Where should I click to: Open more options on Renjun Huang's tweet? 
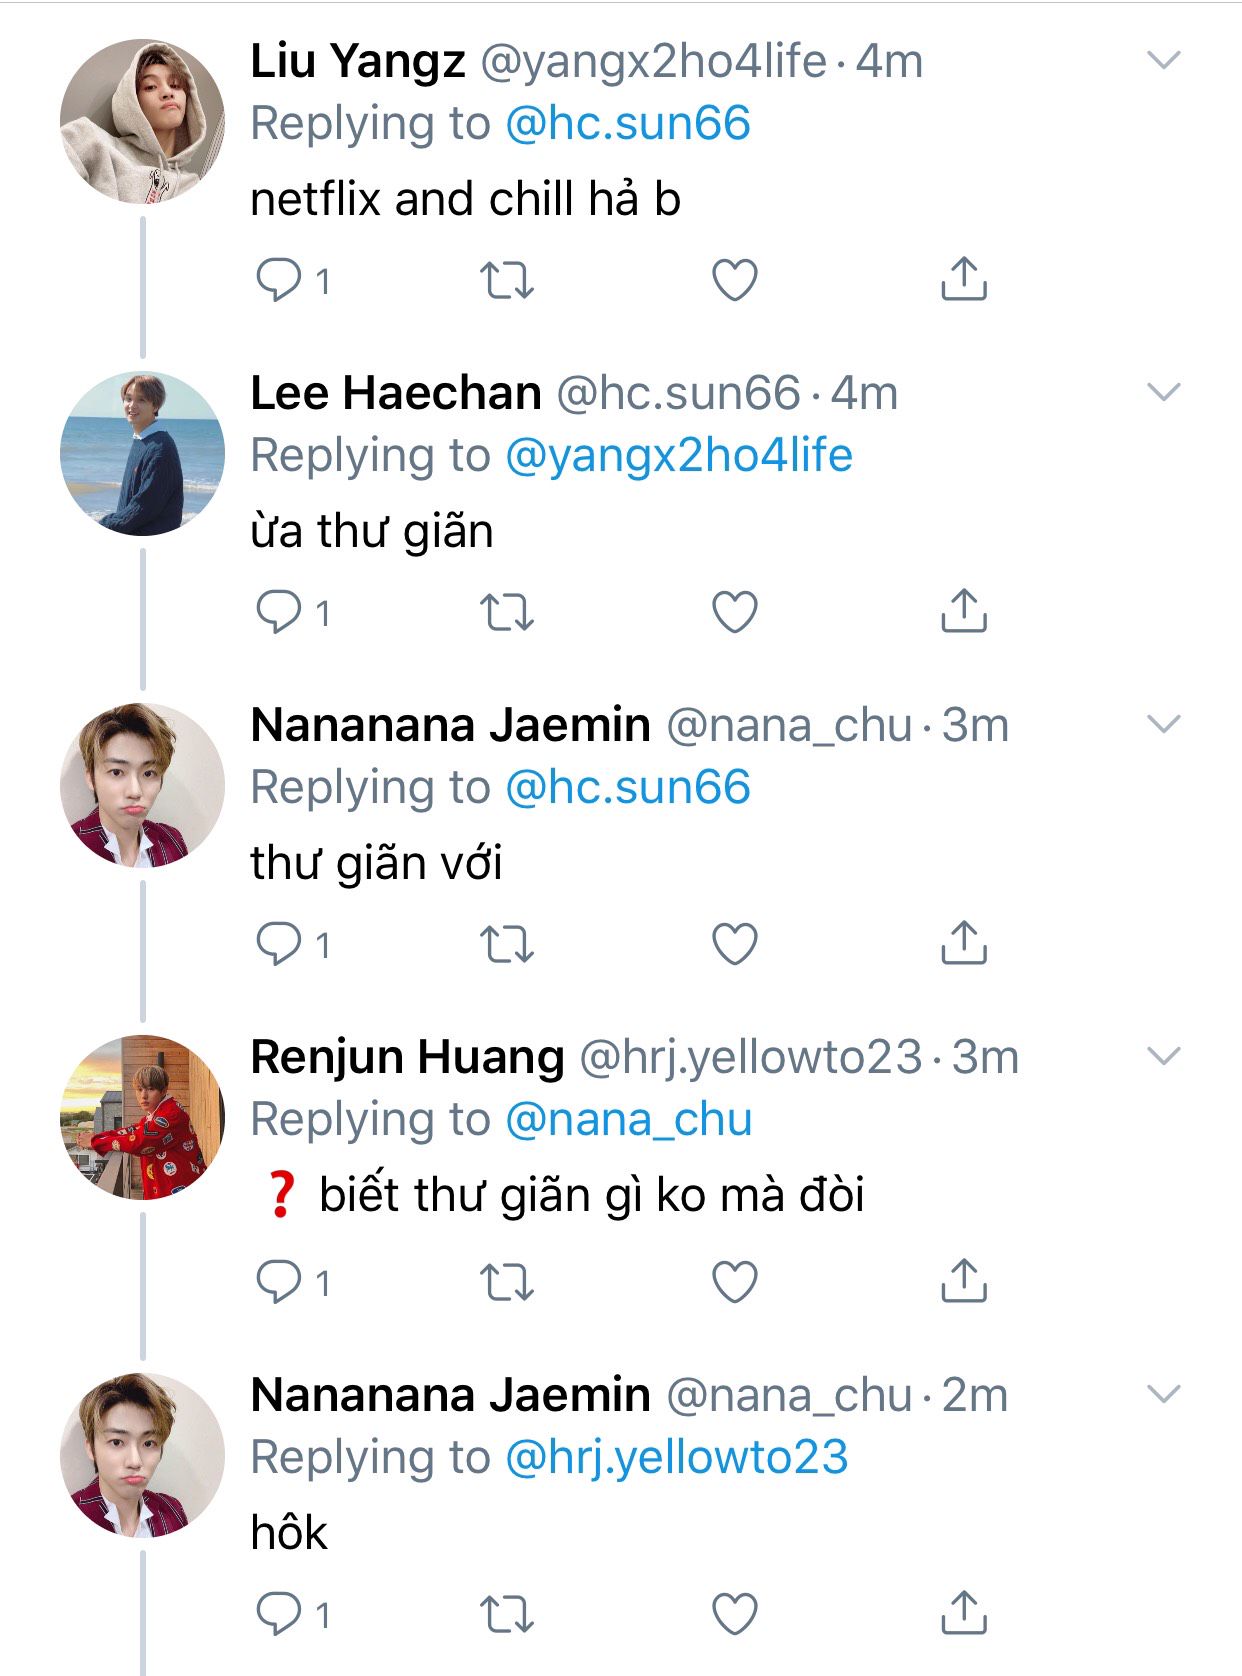tap(1164, 1057)
